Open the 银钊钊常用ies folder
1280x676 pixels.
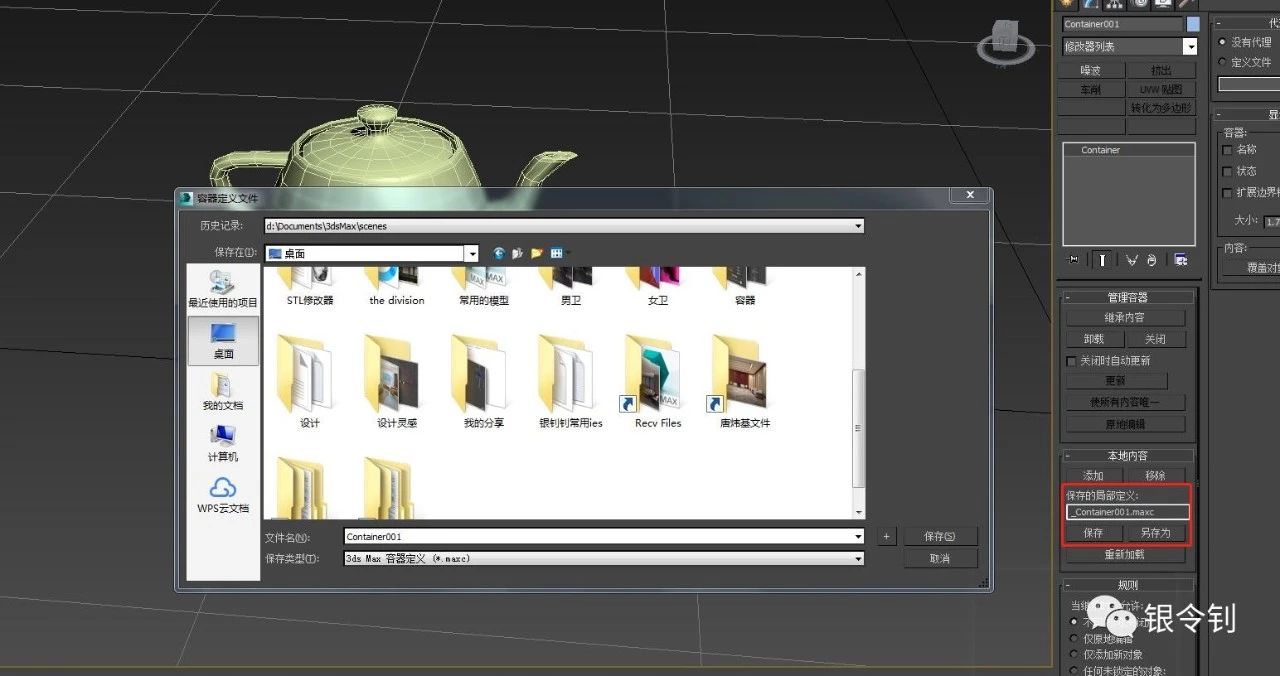click(571, 382)
